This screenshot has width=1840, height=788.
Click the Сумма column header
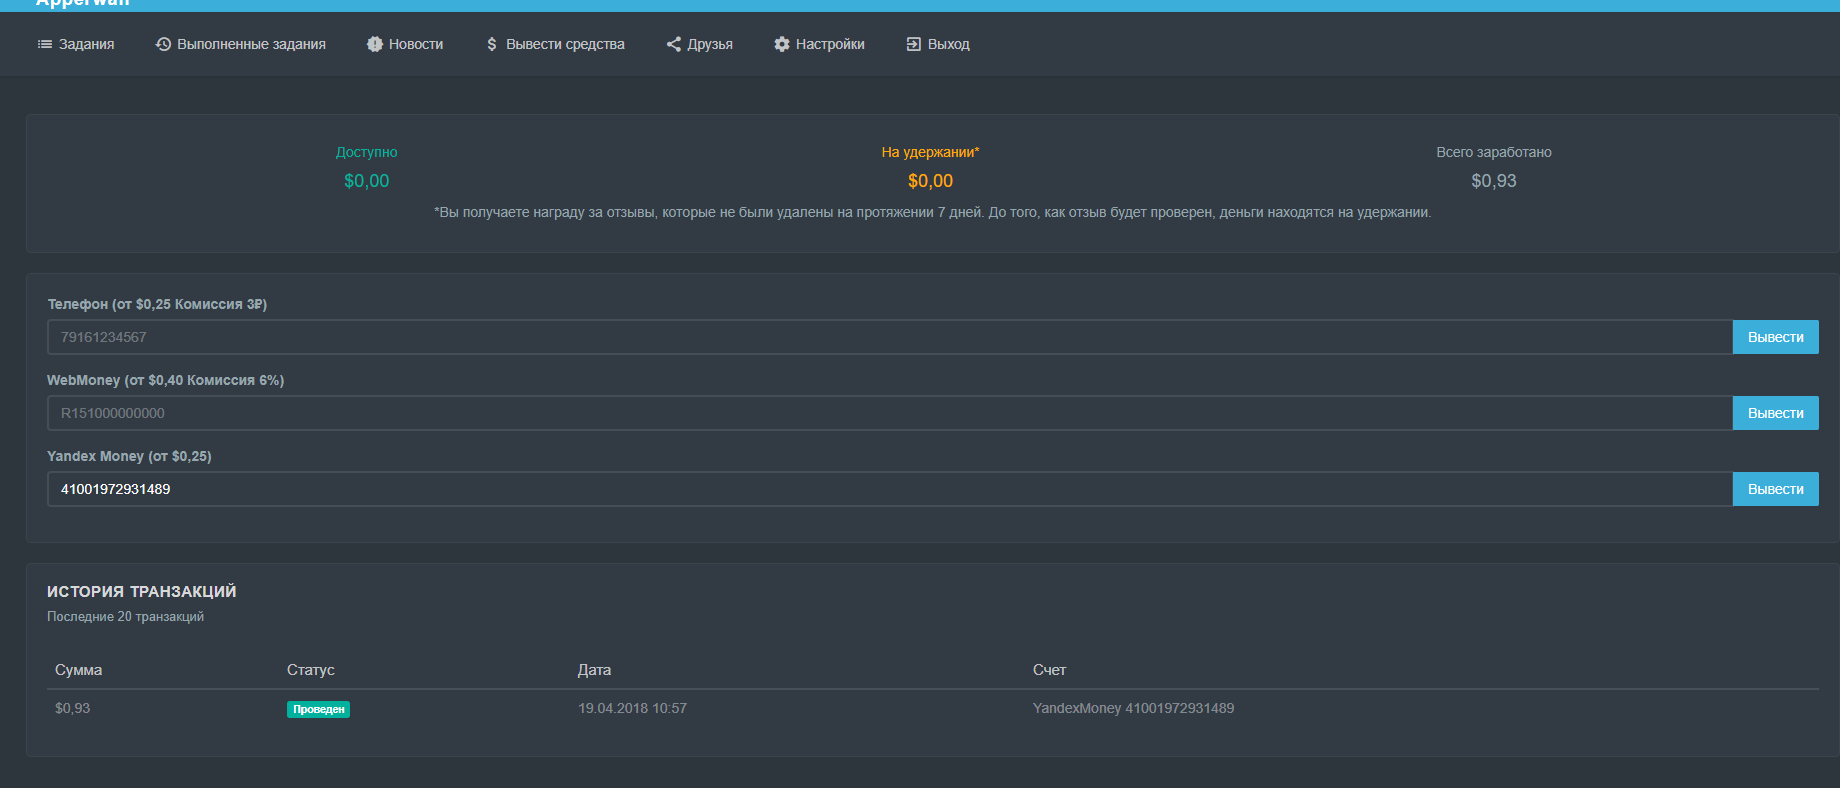tap(78, 670)
